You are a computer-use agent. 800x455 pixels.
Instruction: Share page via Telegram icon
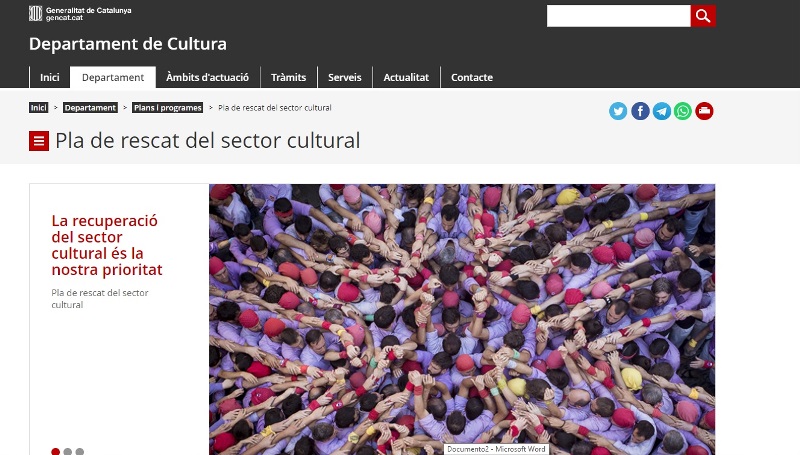click(x=662, y=111)
